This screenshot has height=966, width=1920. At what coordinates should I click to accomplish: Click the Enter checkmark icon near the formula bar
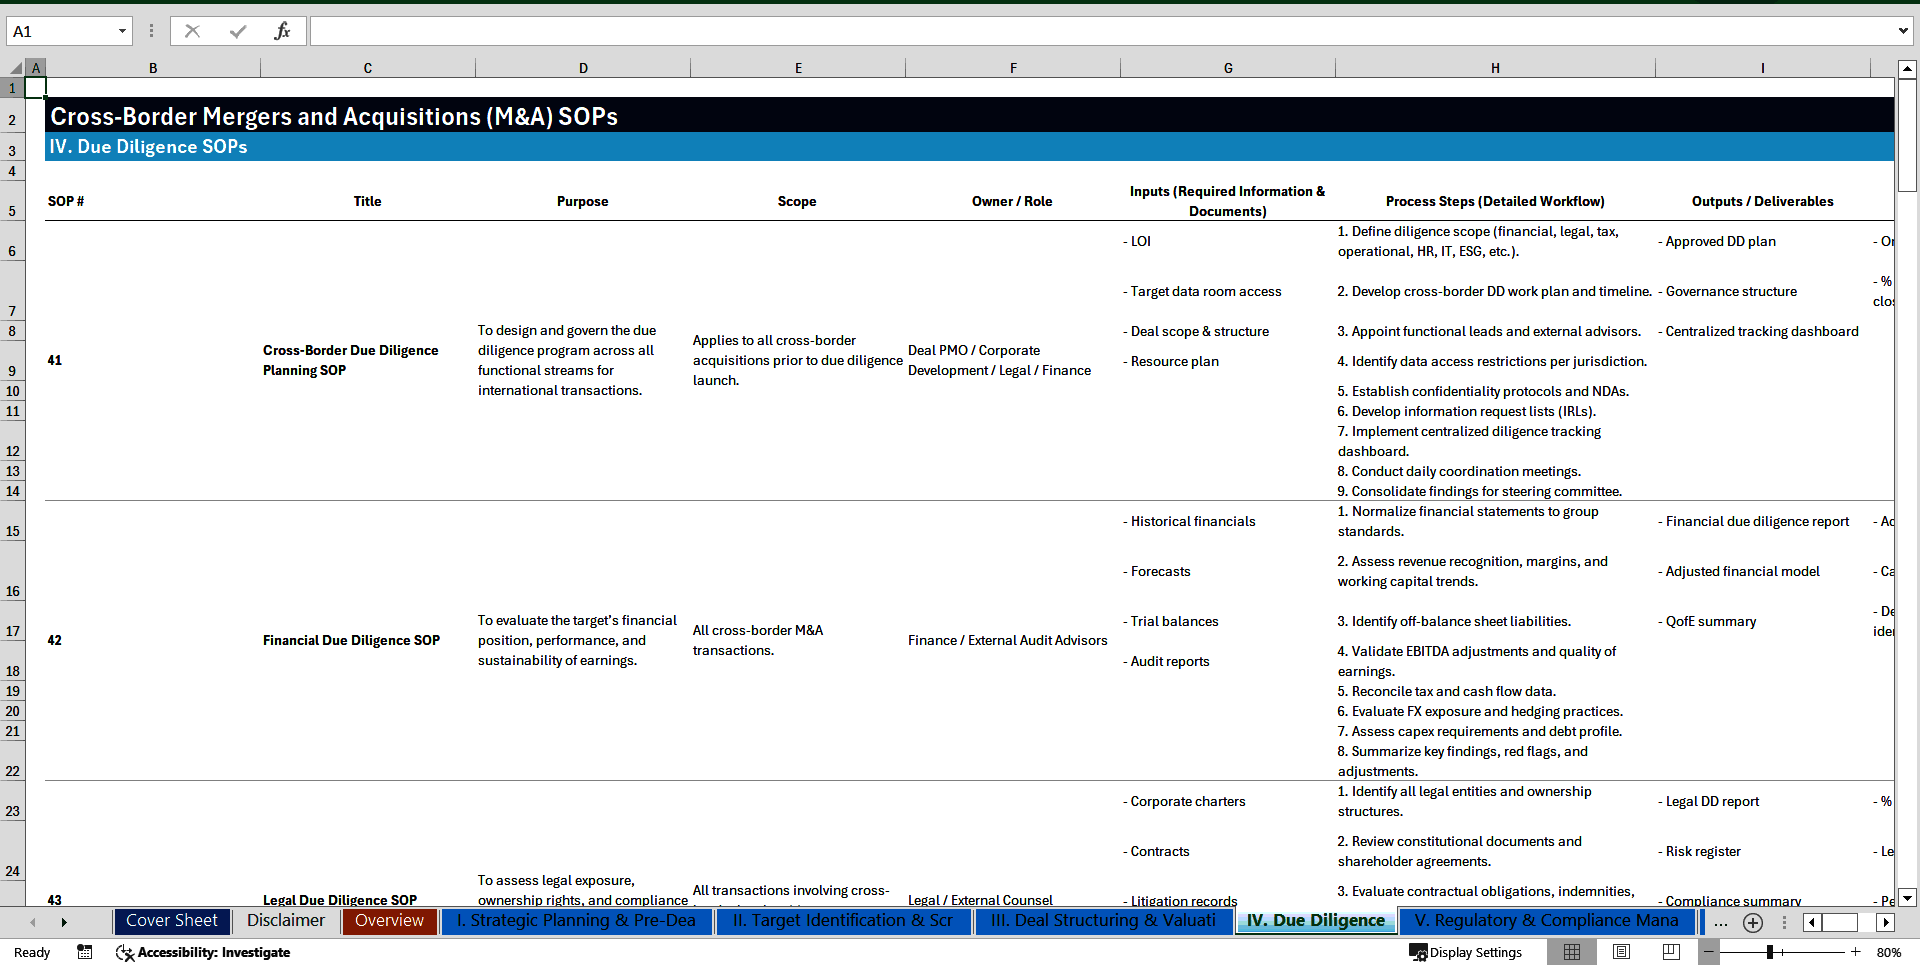point(237,31)
